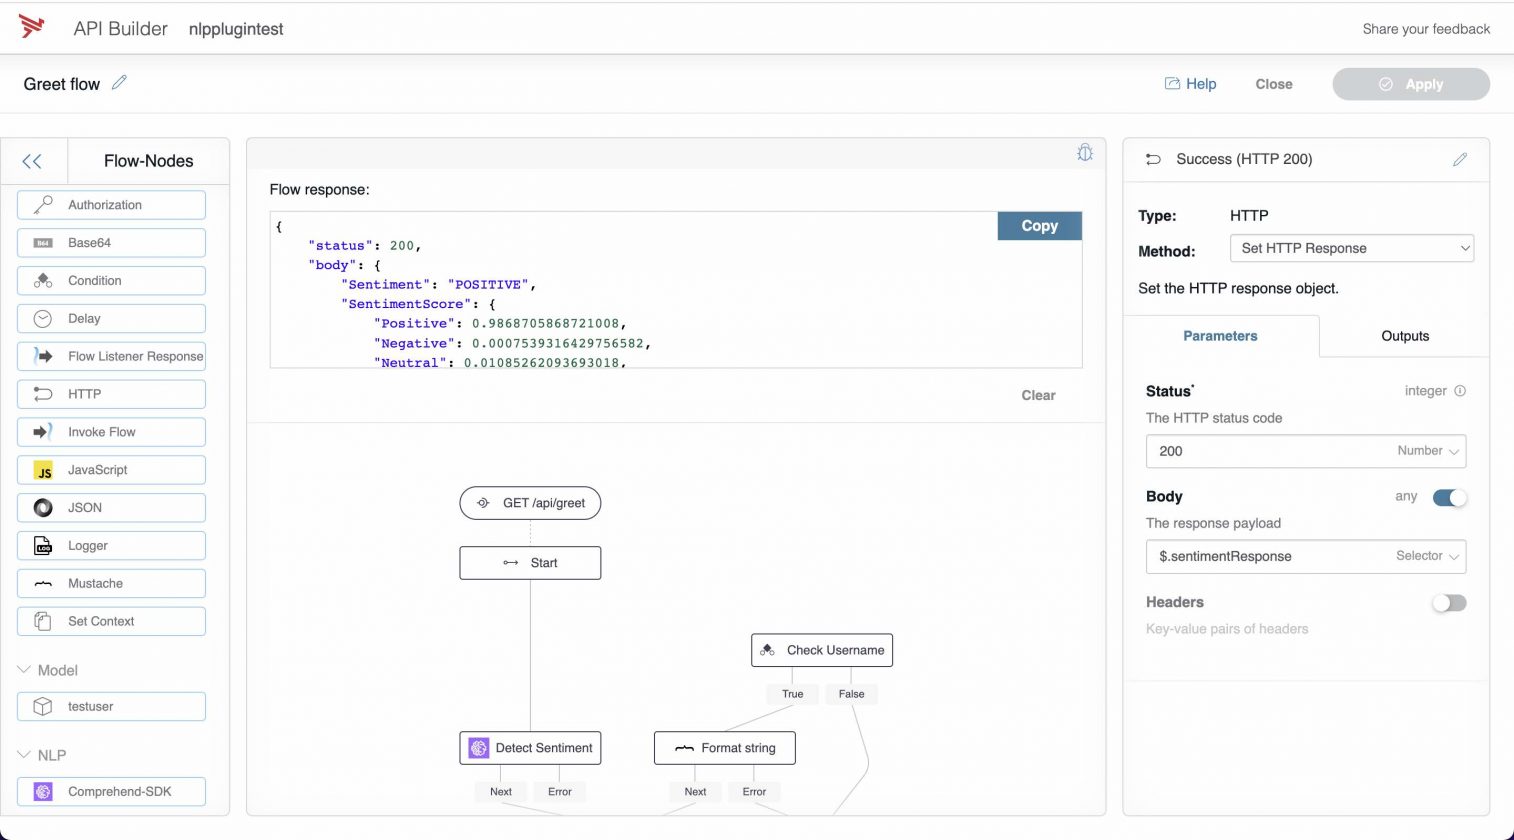Select the Parameters tab
This screenshot has width=1514, height=840.
1220,336
